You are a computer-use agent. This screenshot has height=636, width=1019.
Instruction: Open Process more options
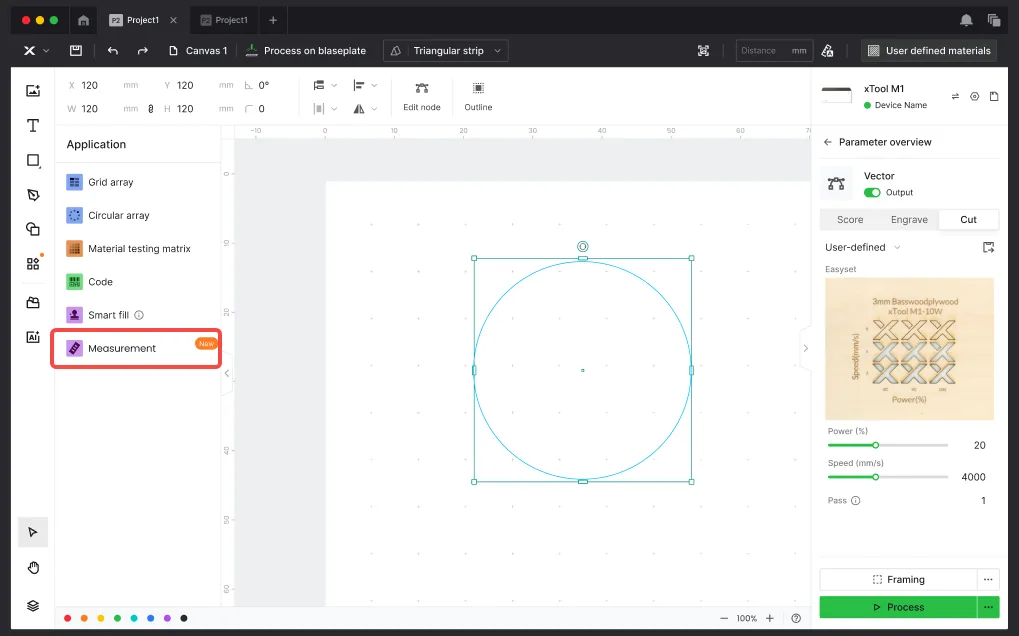pyautogui.click(x=988, y=607)
